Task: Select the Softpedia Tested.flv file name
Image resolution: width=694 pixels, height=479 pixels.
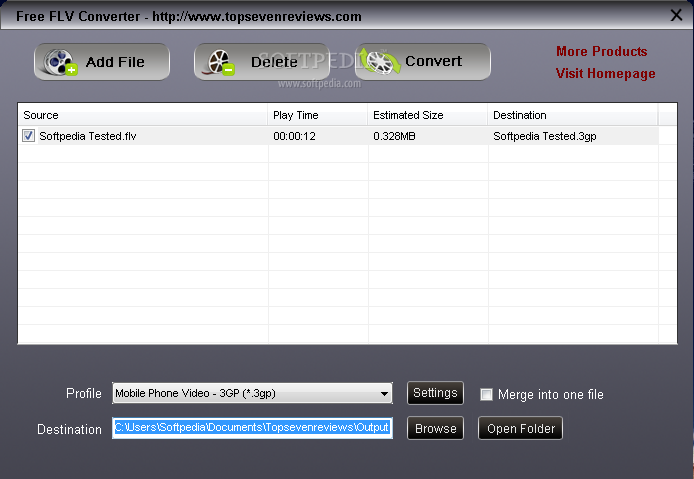Action: coord(88,136)
